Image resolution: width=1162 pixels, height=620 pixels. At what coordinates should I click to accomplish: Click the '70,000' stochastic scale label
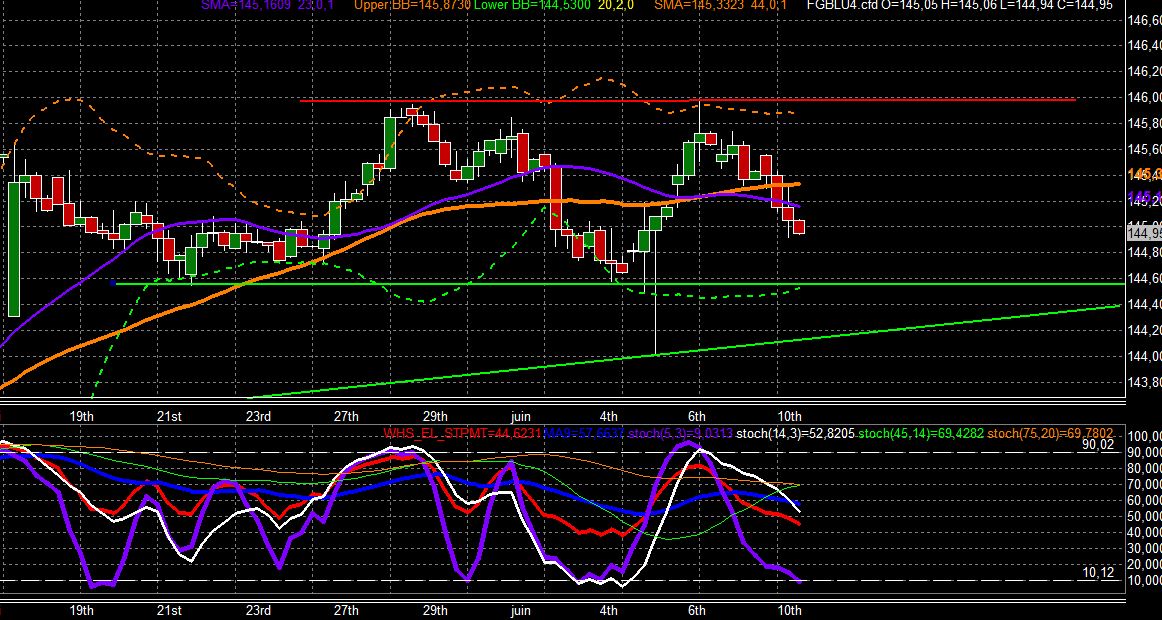point(1143,483)
